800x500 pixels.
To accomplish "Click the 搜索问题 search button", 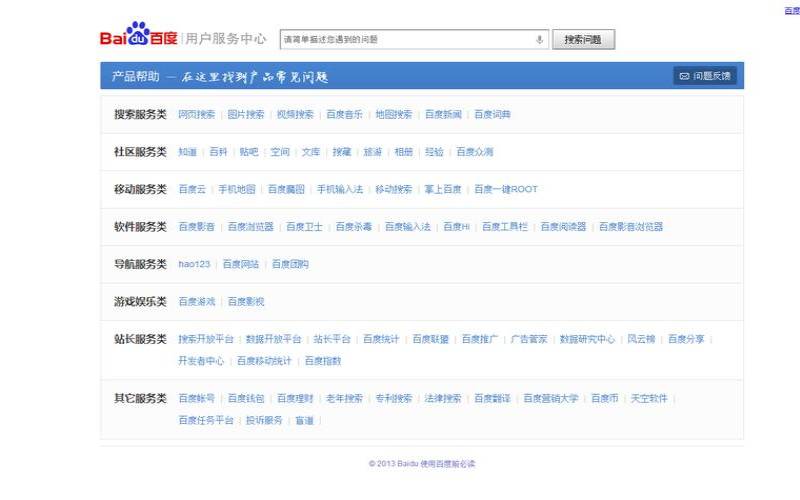I will [x=583, y=39].
